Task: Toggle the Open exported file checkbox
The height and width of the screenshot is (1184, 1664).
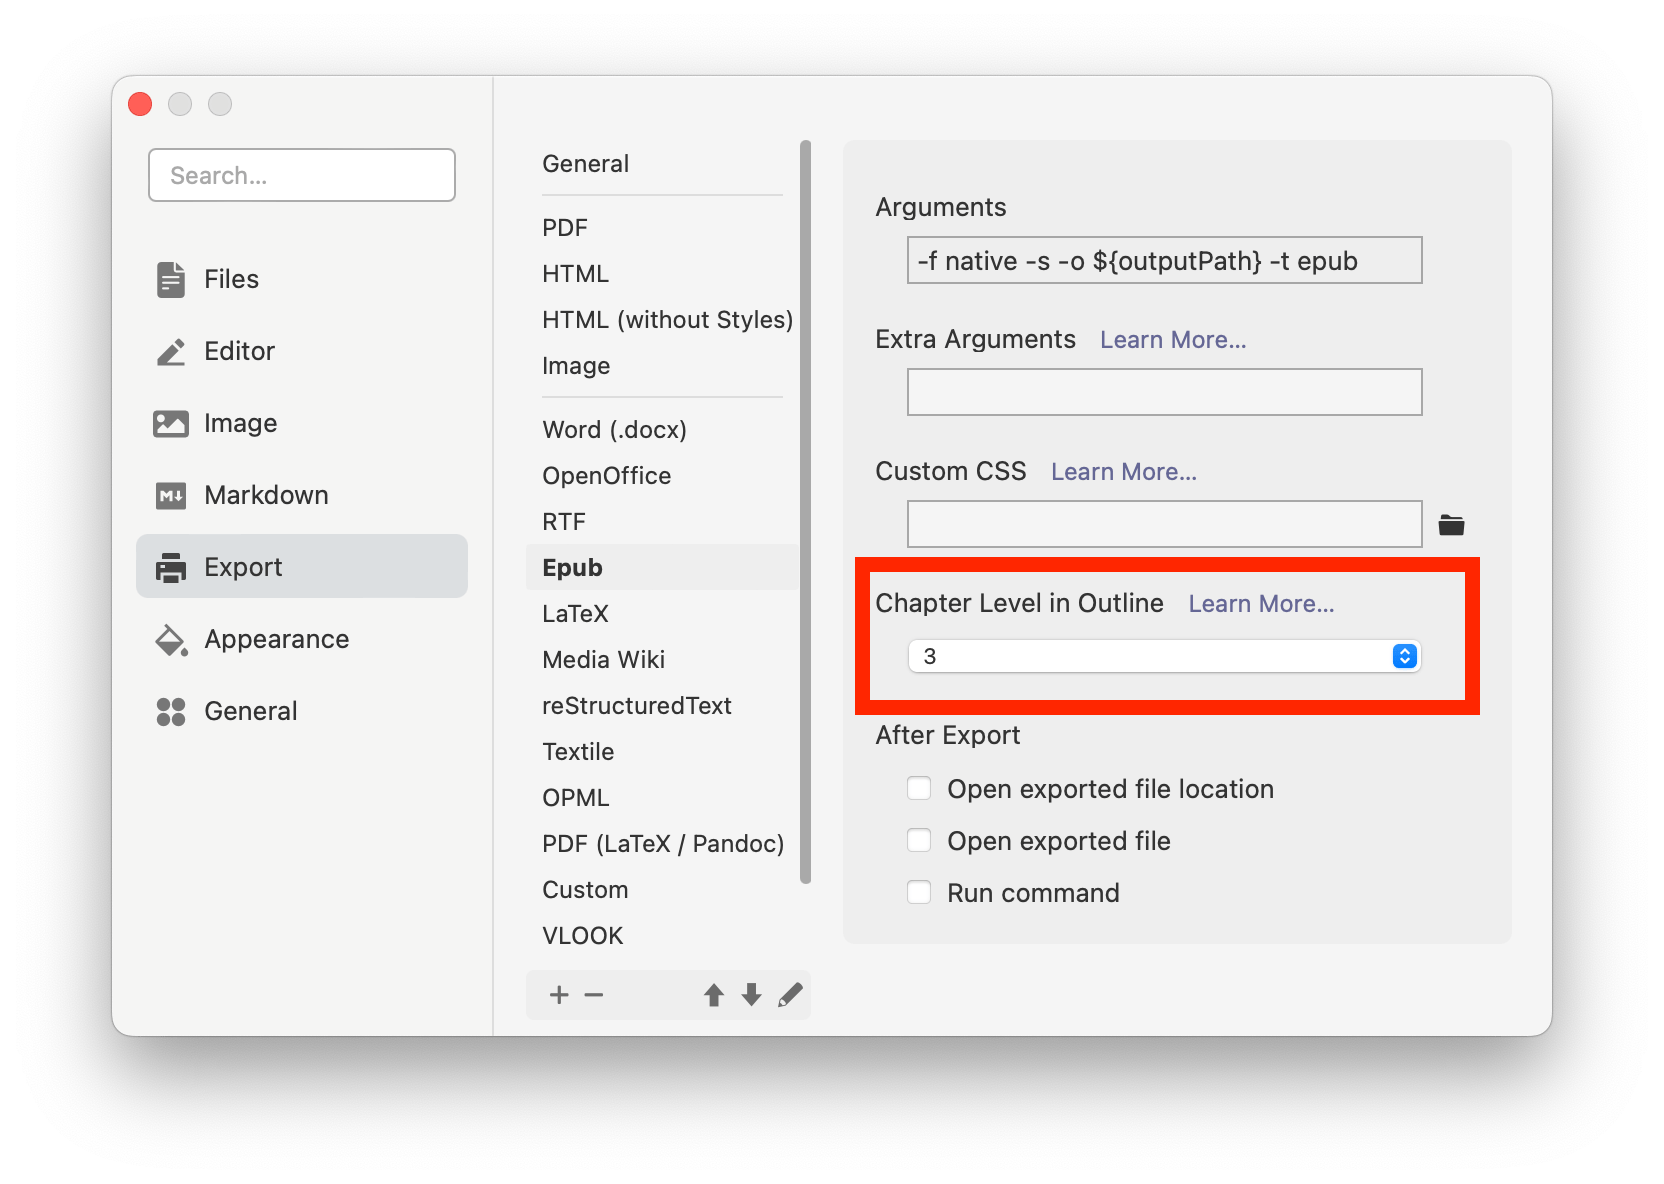Action: 919,840
